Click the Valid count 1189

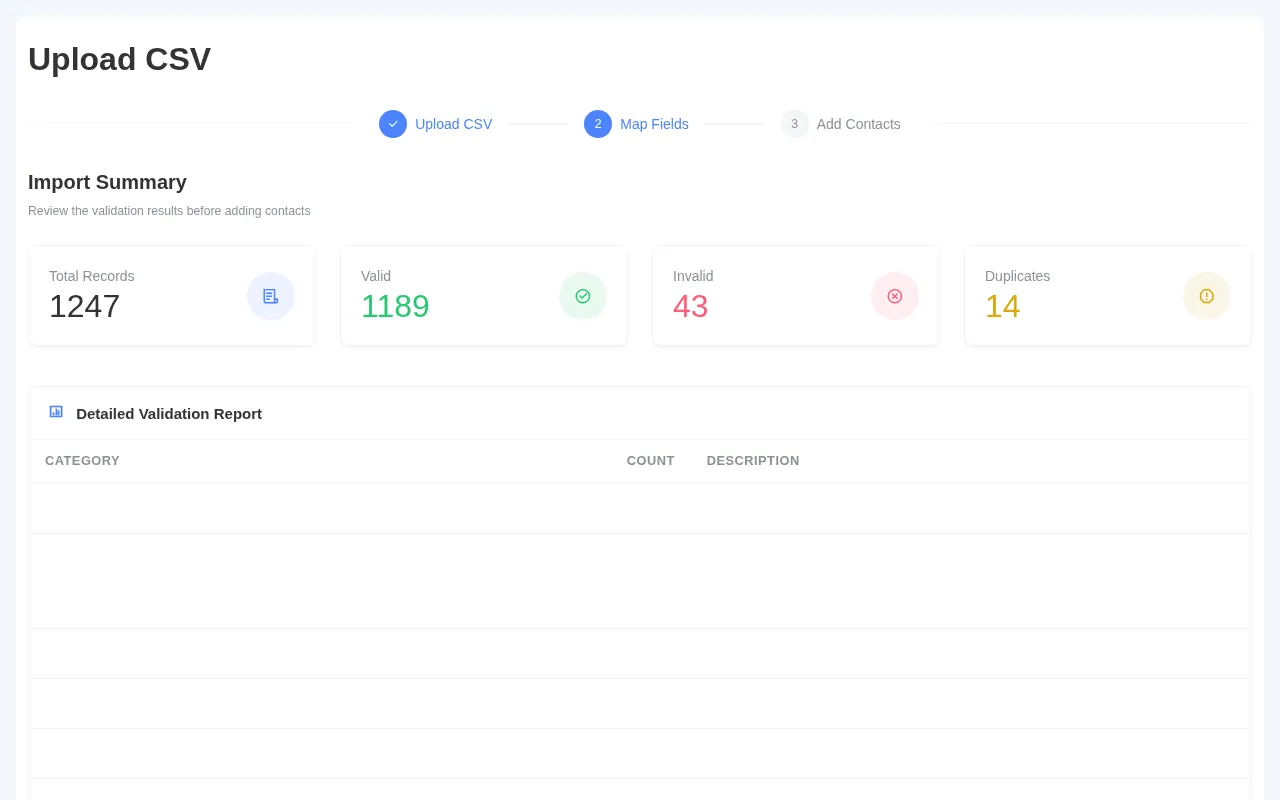(x=395, y=306)
